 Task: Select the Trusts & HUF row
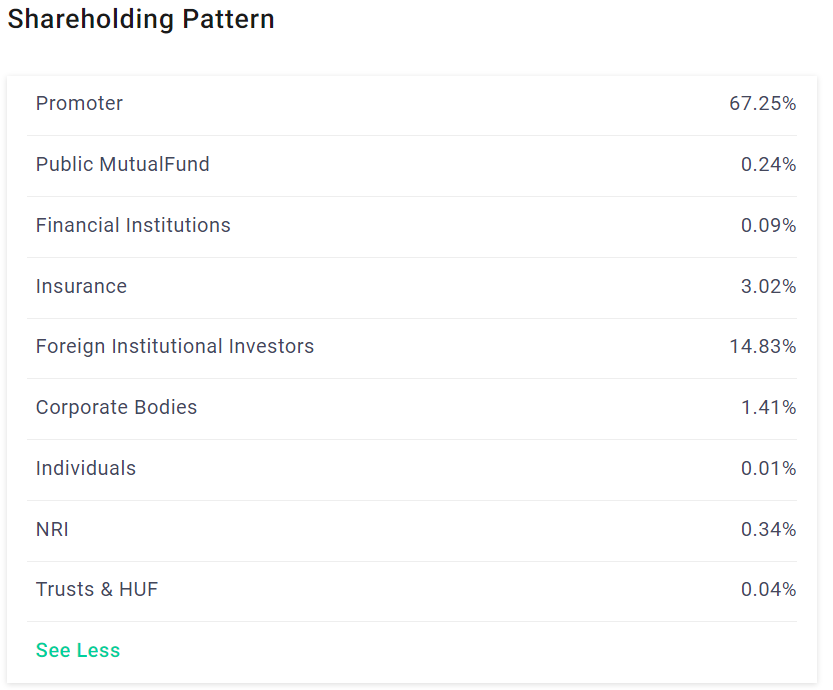[x=412, y=591]
